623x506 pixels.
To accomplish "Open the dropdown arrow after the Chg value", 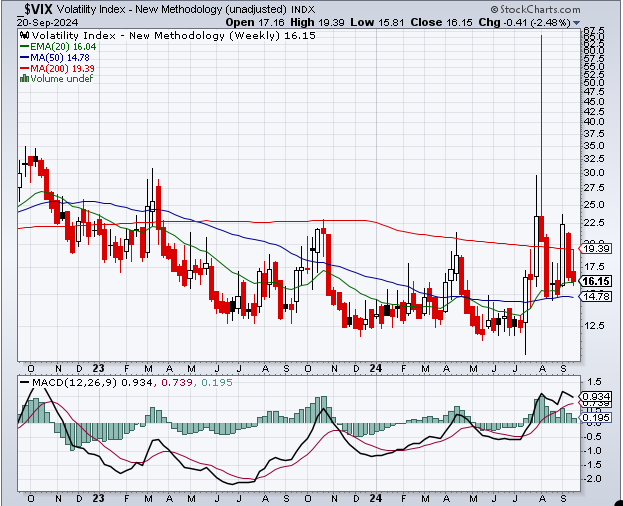I will click(577, 23).
